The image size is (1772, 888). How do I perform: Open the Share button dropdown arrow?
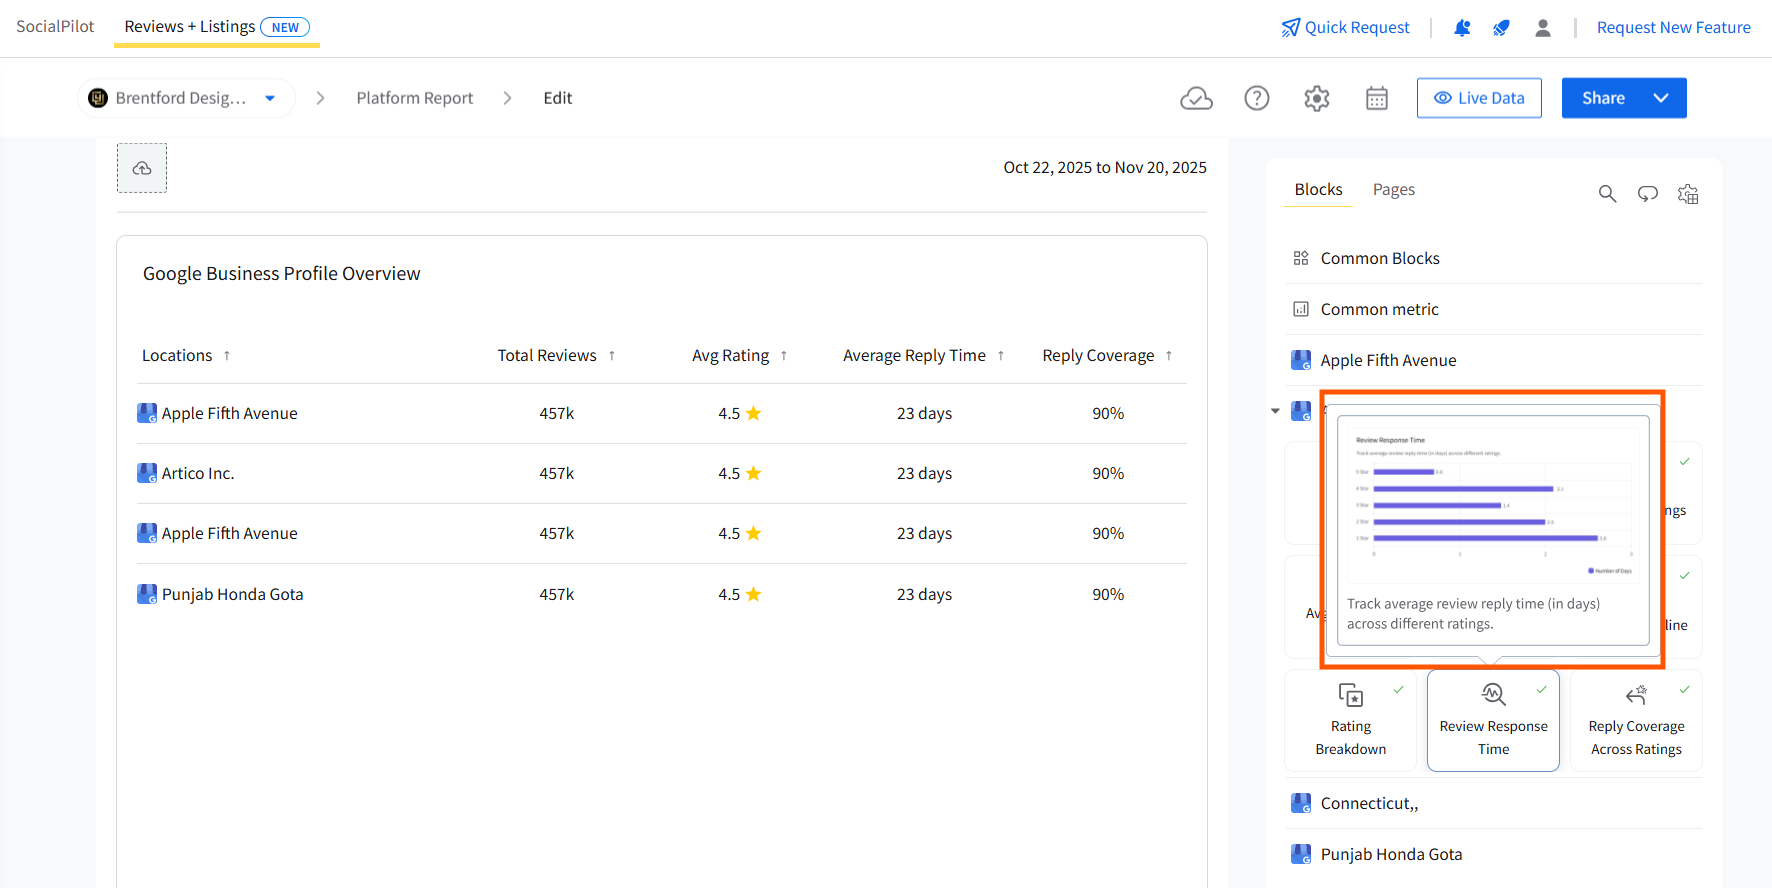(1661, 98)
